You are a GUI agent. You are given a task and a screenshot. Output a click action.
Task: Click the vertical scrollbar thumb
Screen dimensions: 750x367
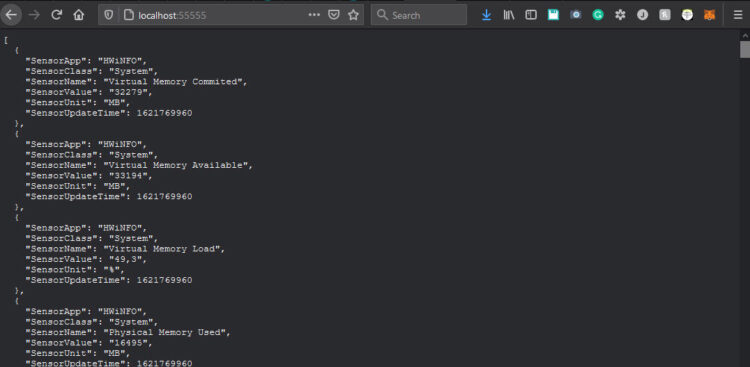click(745, 49)
